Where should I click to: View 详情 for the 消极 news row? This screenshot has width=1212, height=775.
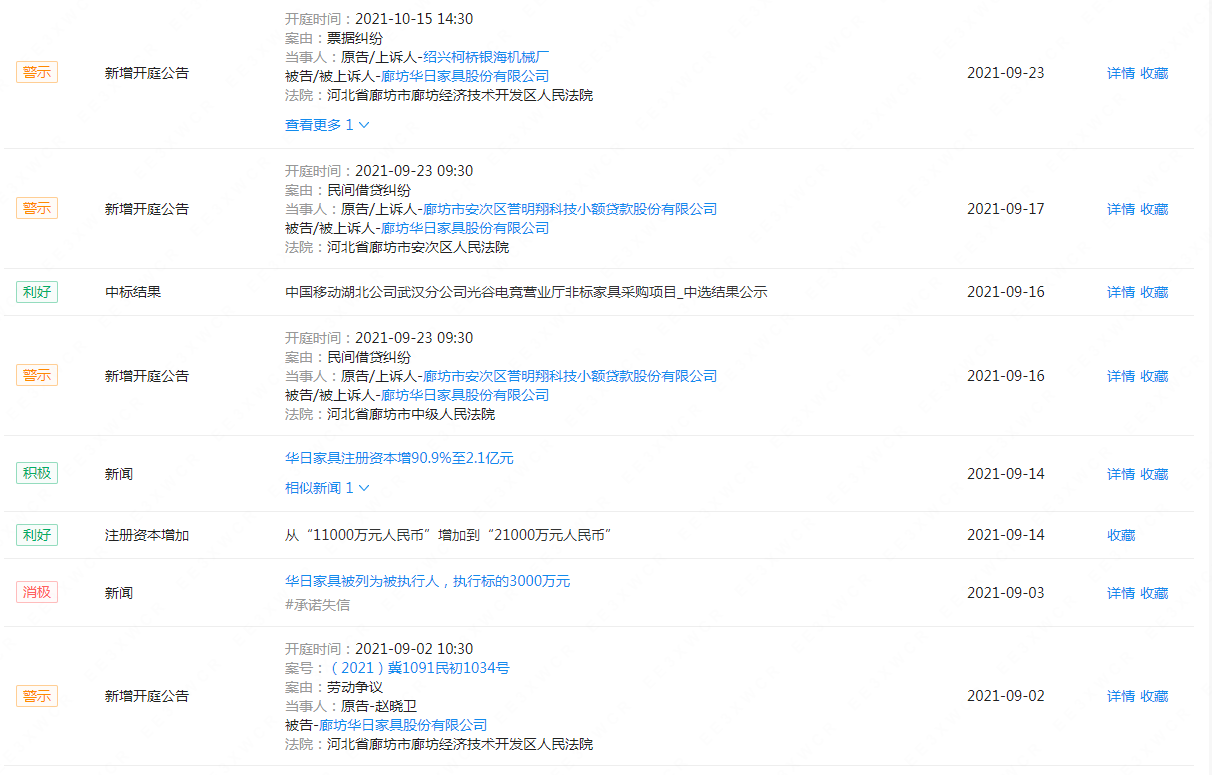(1121, 593)
